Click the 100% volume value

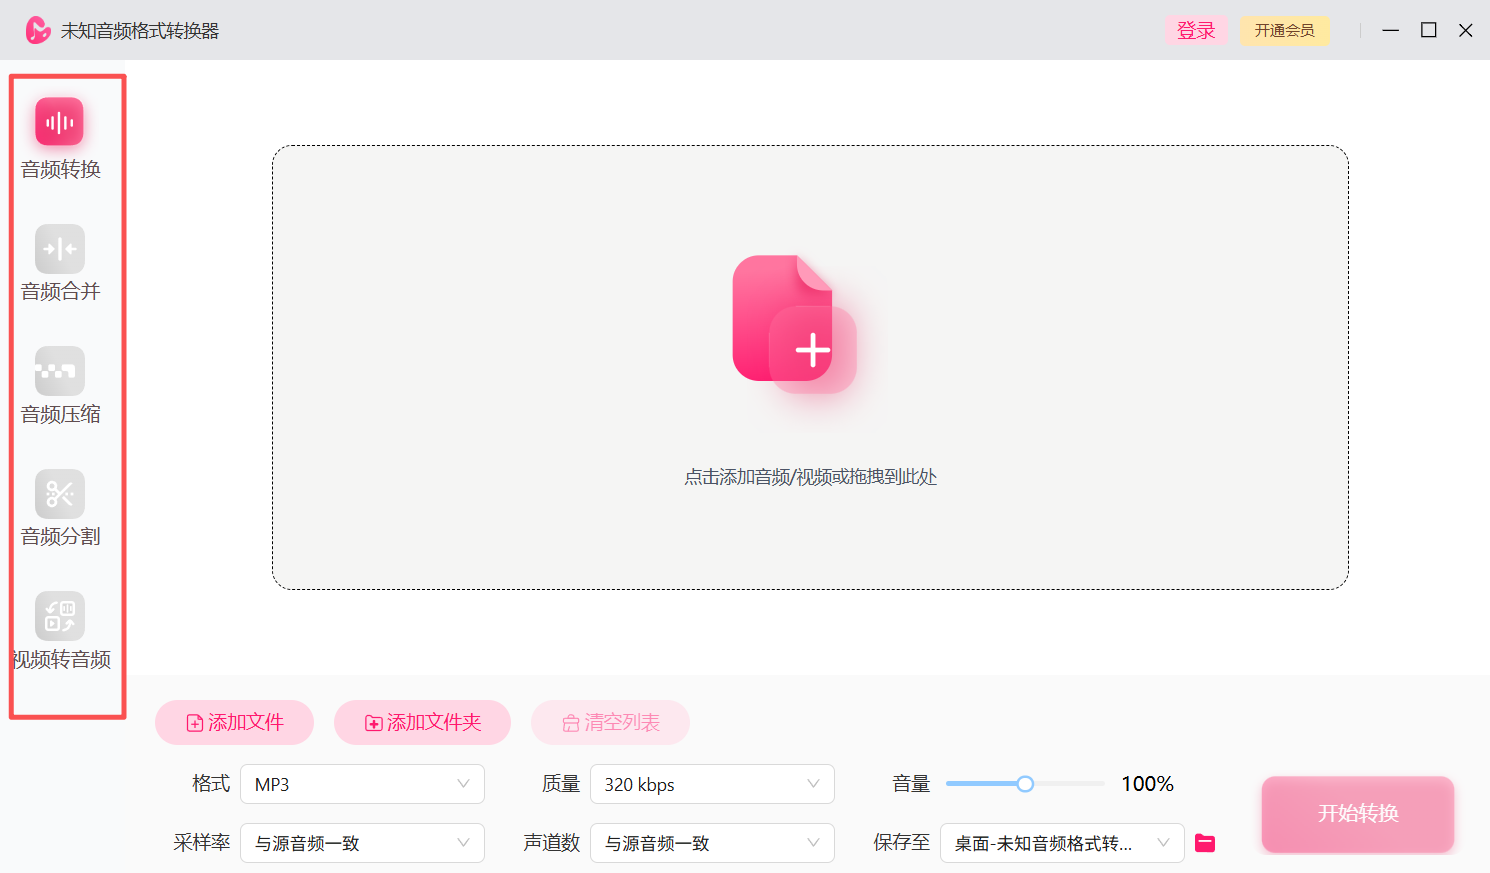pyautogui.click(x=1147, y=784)
